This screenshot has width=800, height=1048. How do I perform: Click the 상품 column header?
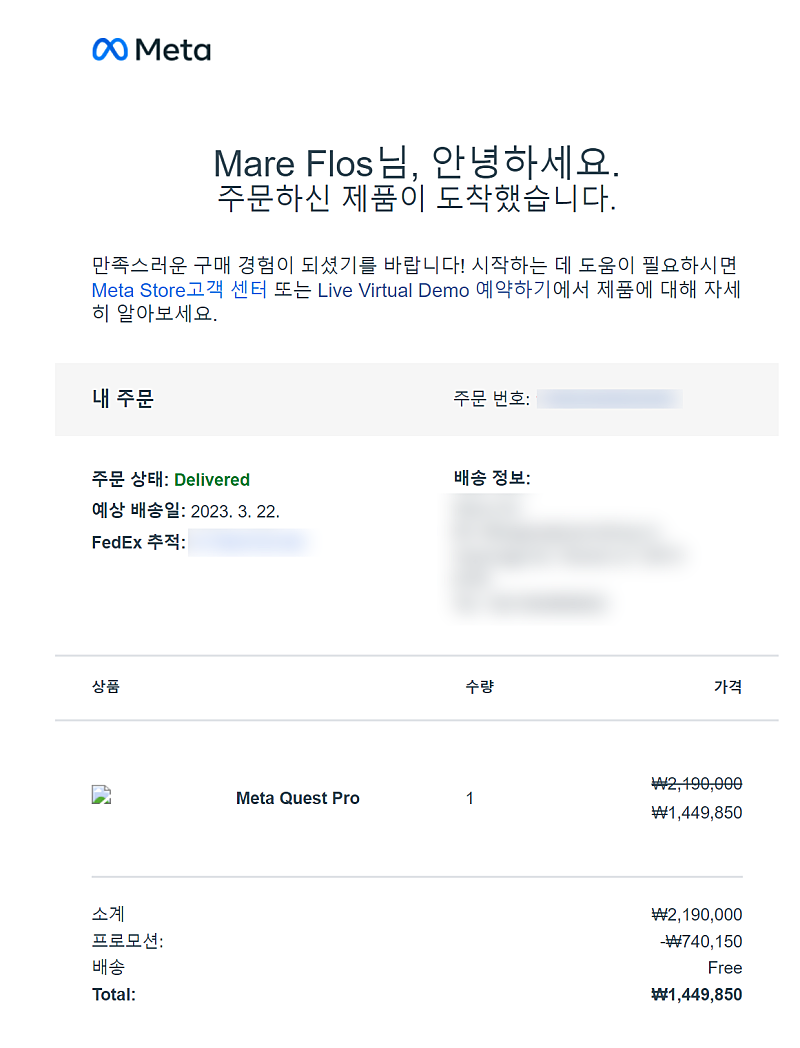(x=105, y=687)
